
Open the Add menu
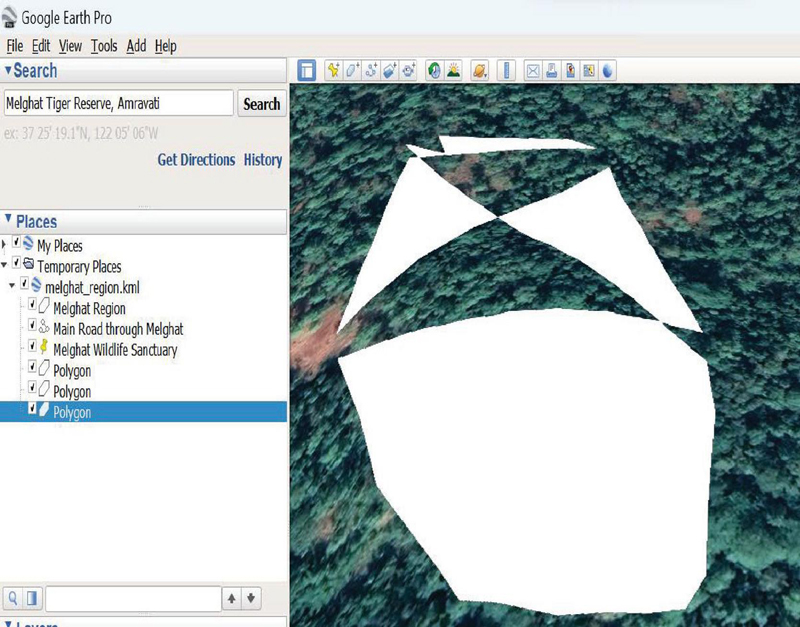point(136,46)
